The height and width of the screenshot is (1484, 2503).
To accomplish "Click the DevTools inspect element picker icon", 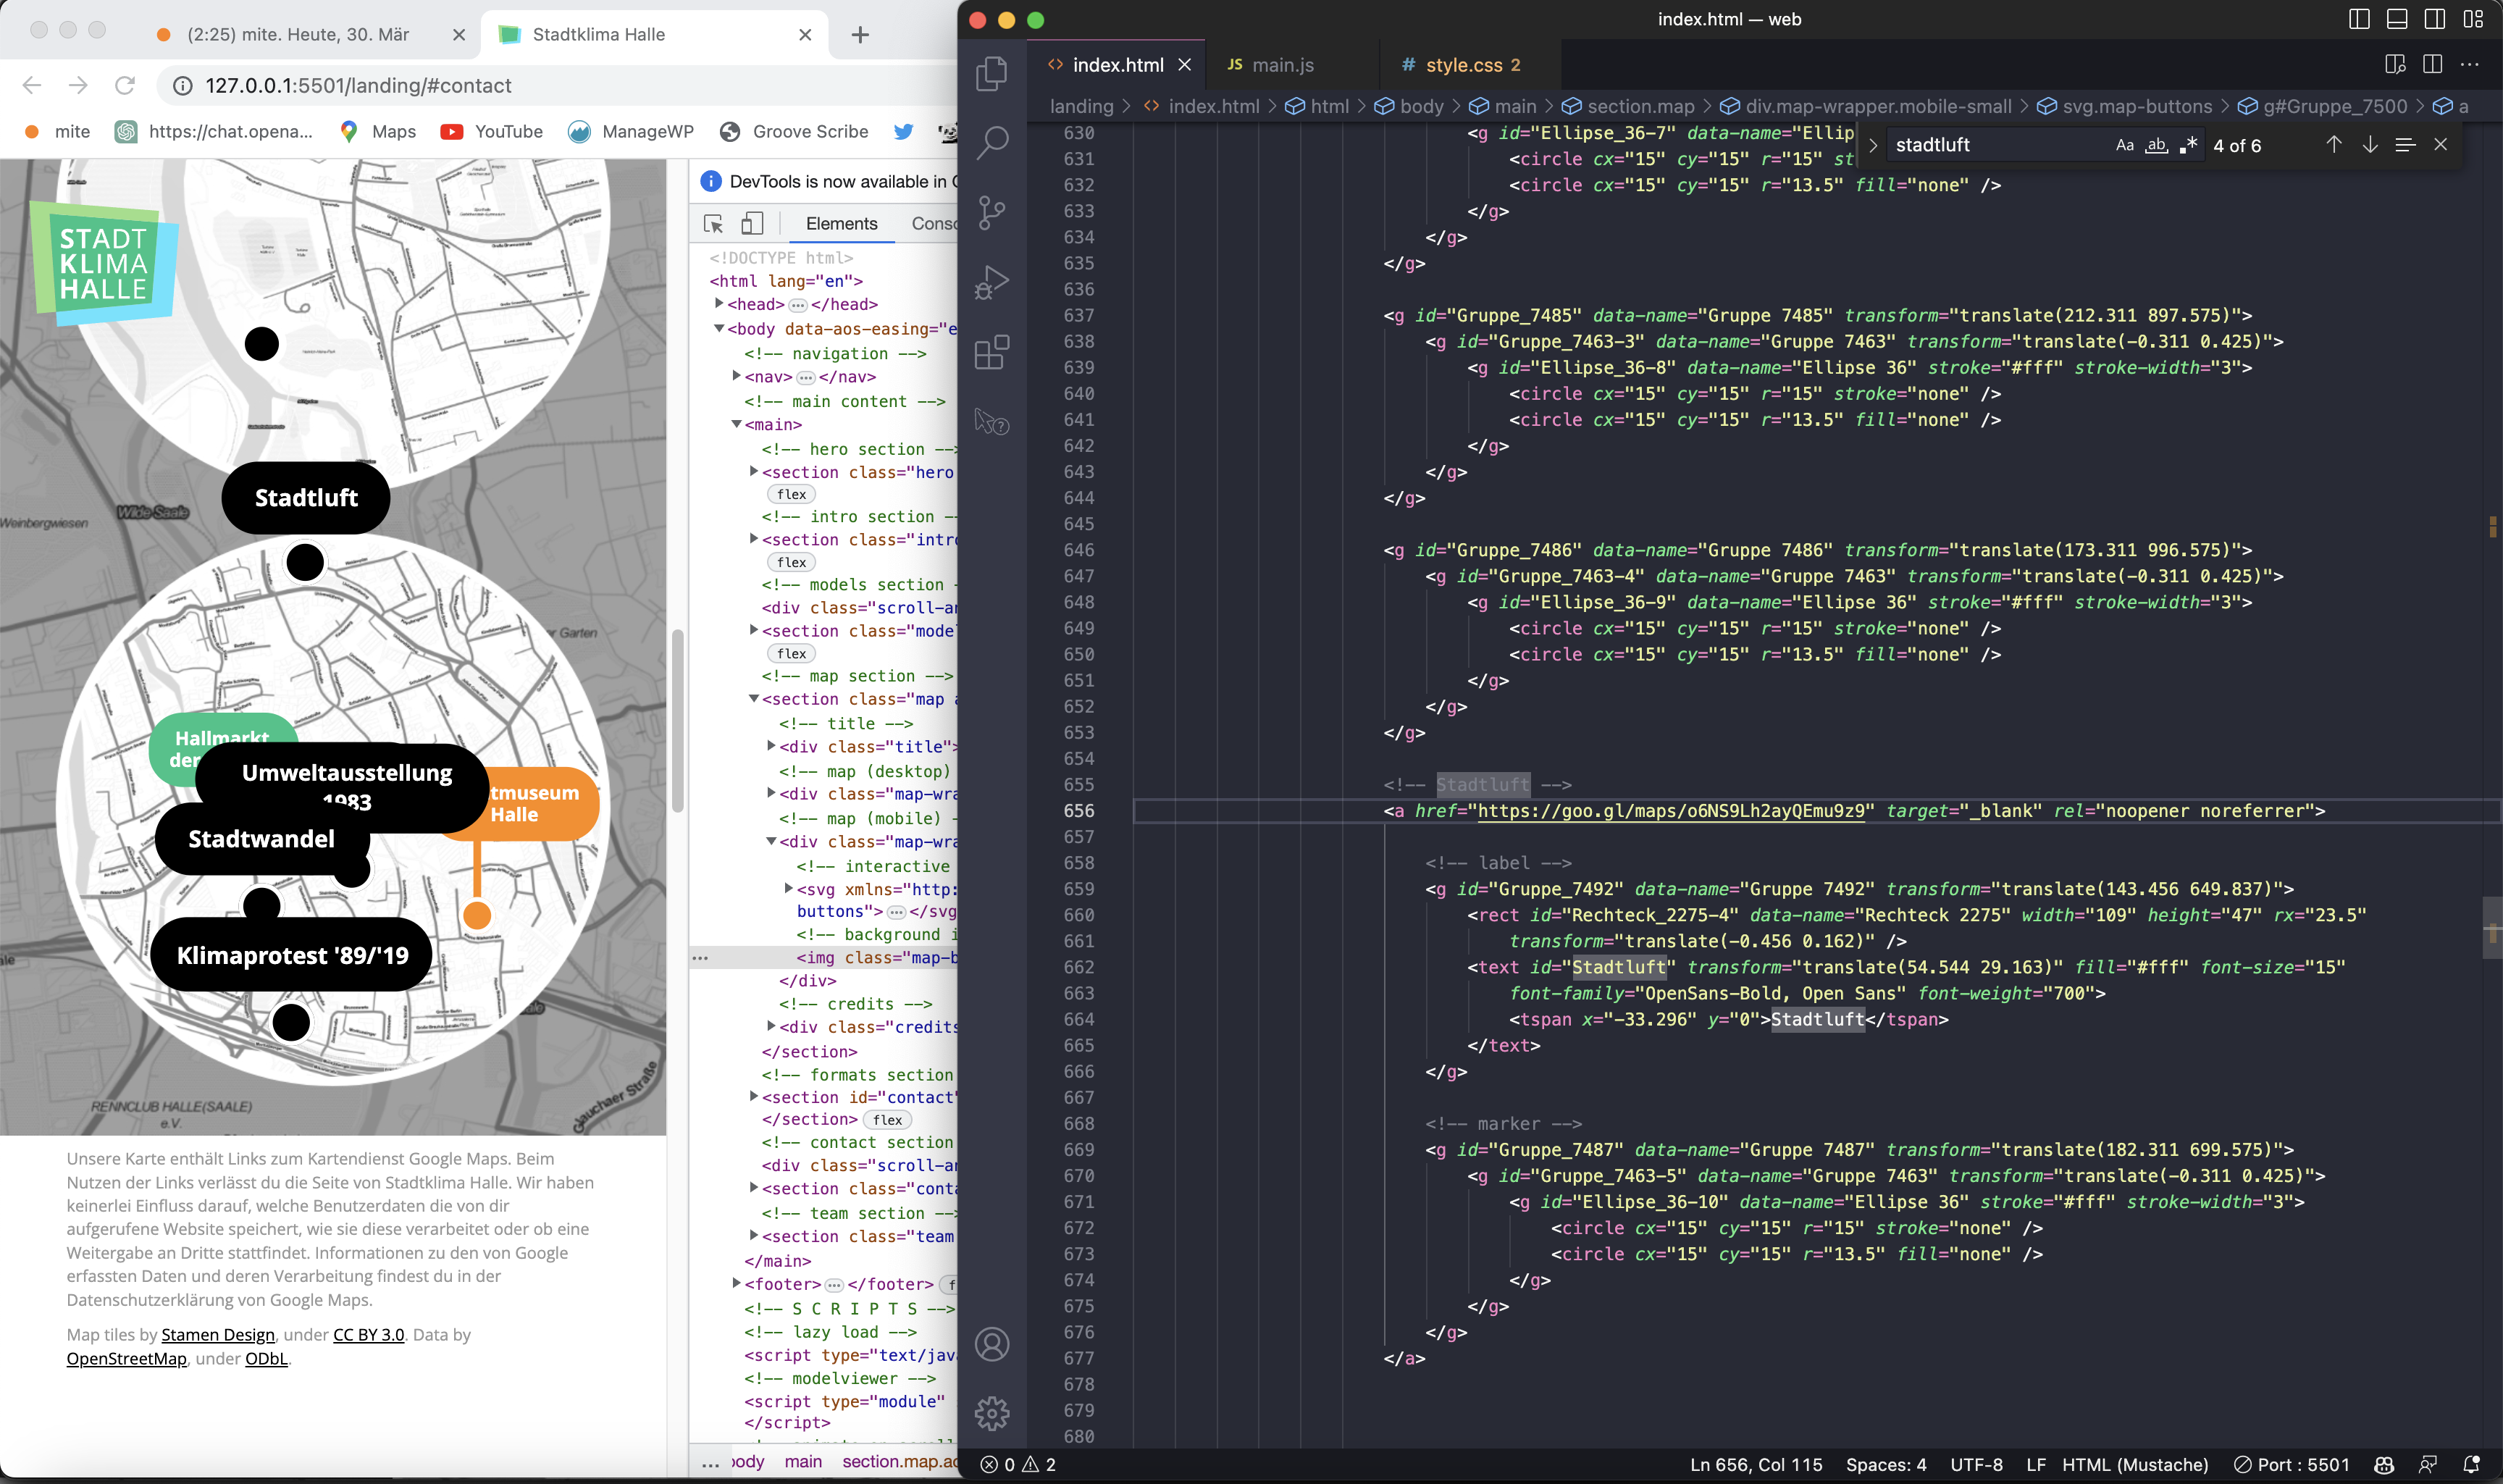I will (x=713, y=224).
